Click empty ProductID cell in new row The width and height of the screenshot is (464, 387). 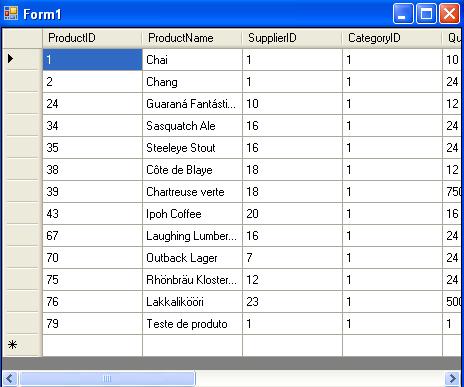click(92, 345)
